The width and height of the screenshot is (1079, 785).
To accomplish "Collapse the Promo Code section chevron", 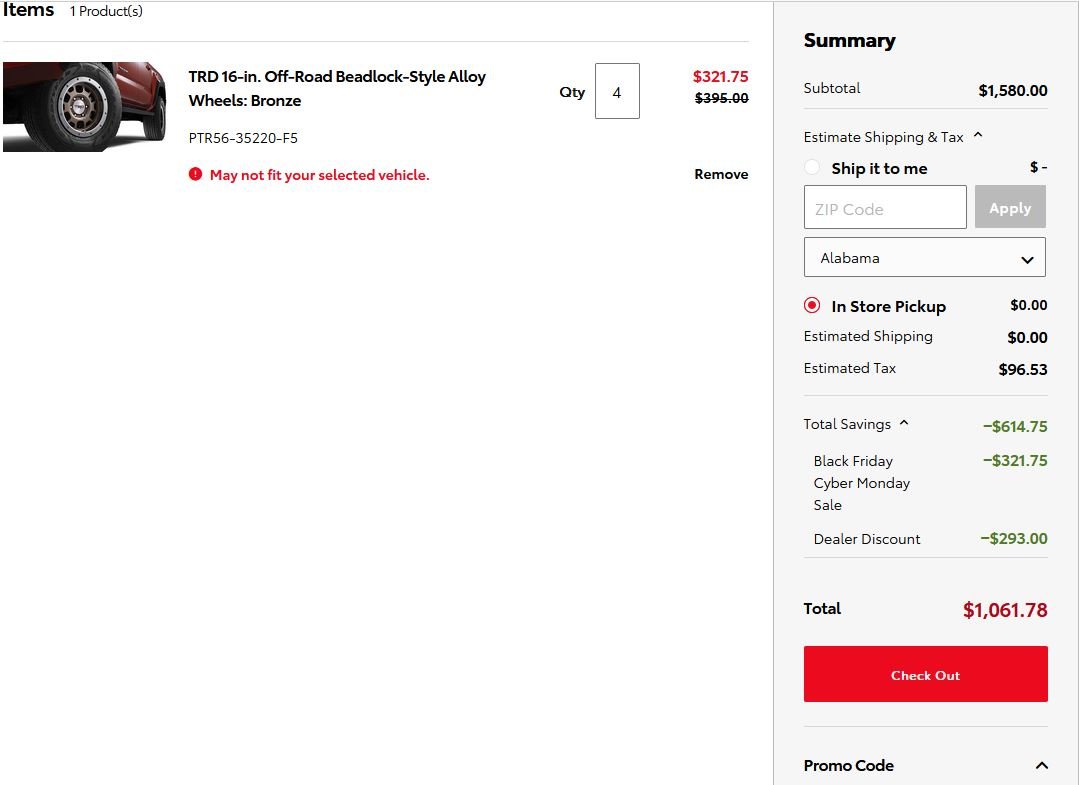I will (x=1042, y=765).
